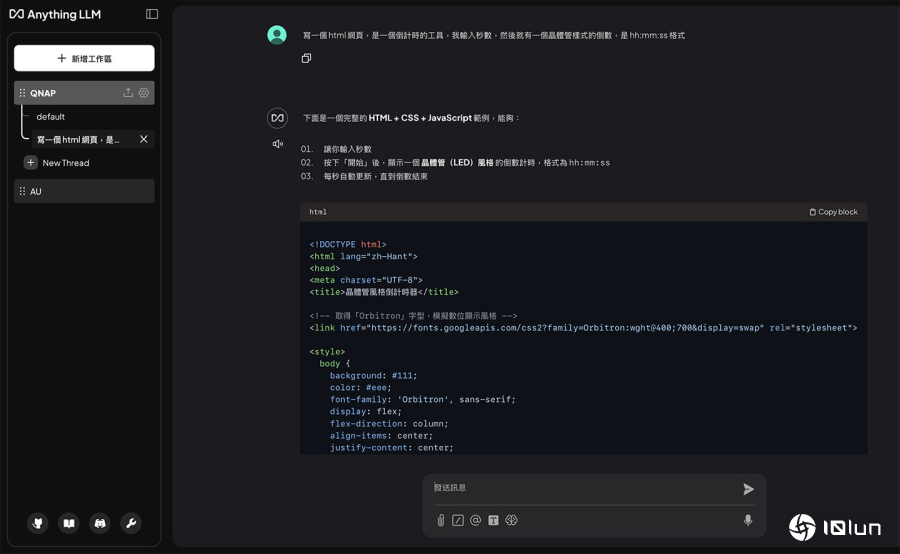Viewport: 900px width, 554px height.
Task: Click the QNAP workspace upload icon
Action: point(128,93)
